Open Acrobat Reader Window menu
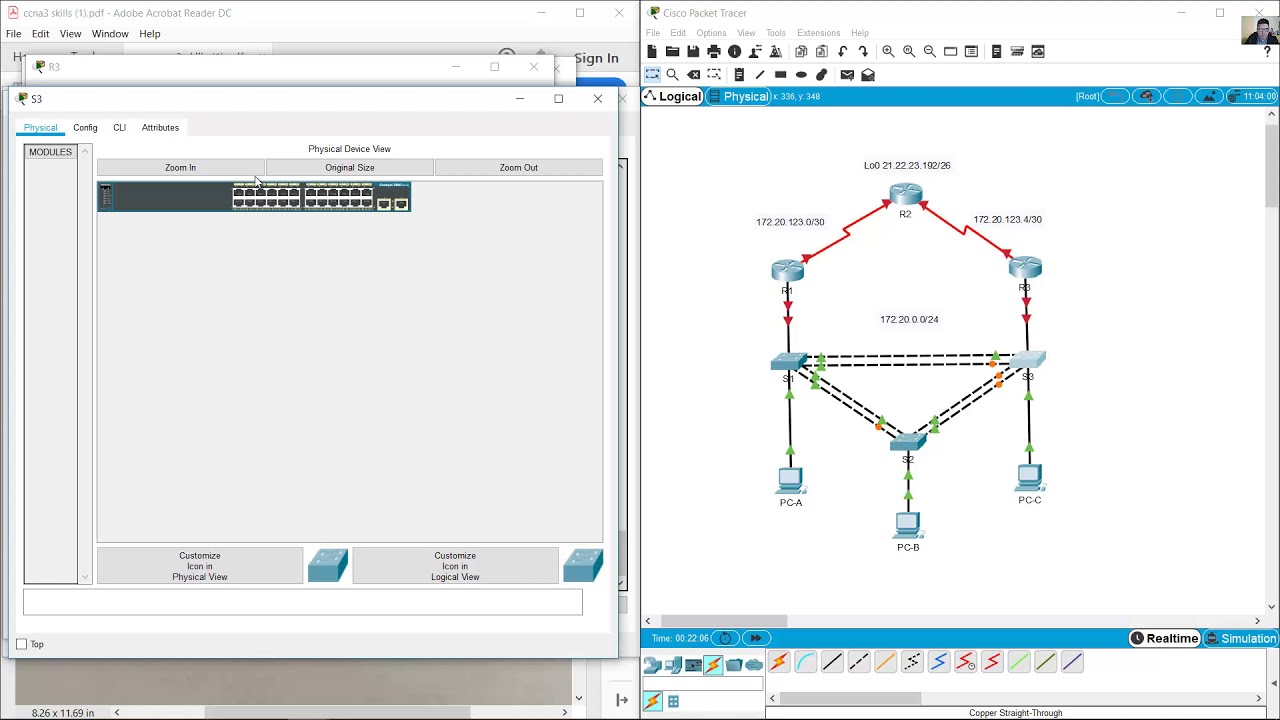The image size is (1280, 720). tap(110, 34)
